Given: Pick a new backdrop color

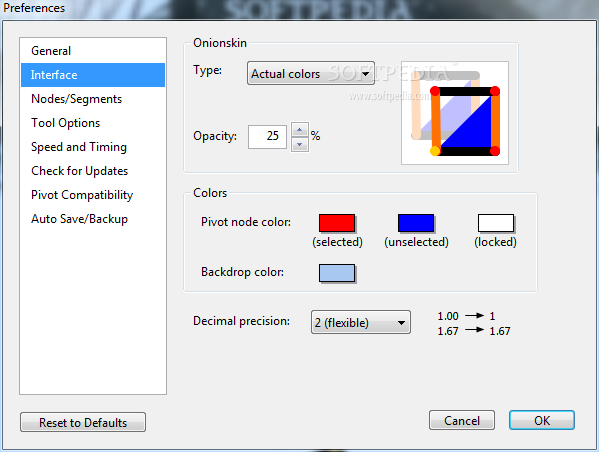Looking at the screenshot, I should pyautogui.click(x=337, y=273).
